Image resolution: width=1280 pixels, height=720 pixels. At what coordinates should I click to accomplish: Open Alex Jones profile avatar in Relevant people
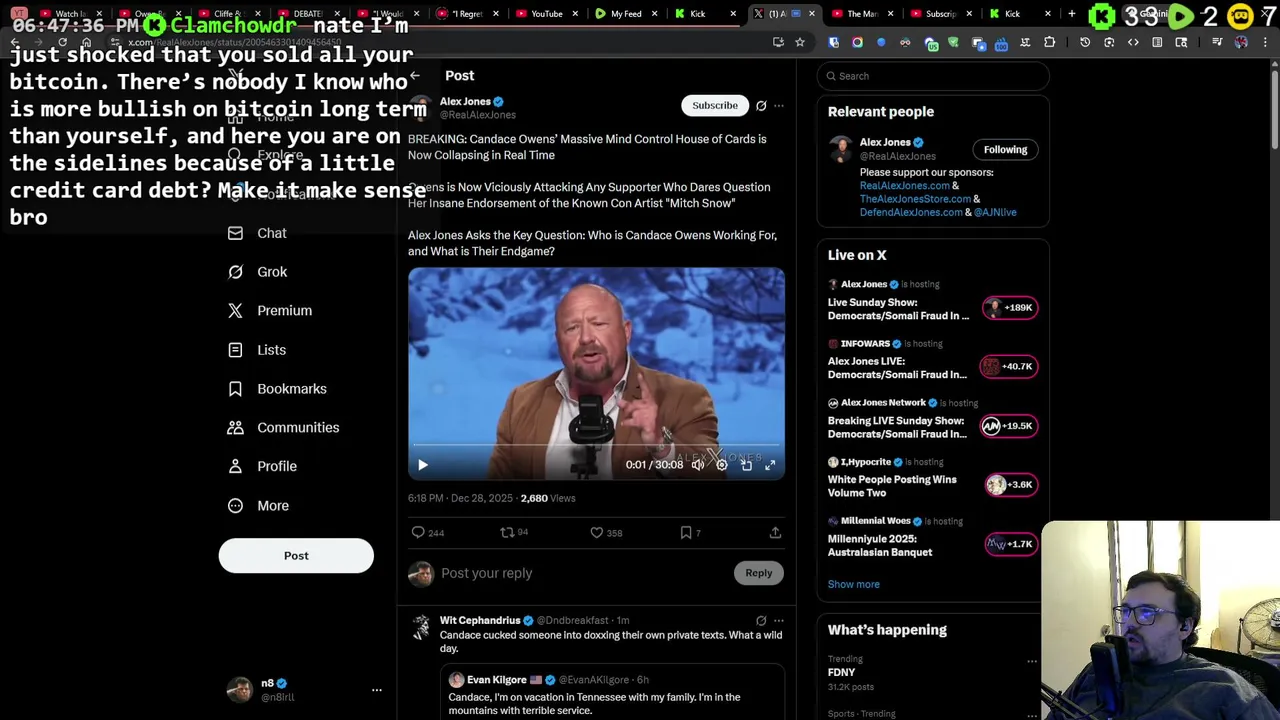pyautogui.click(x=841, y=151)
